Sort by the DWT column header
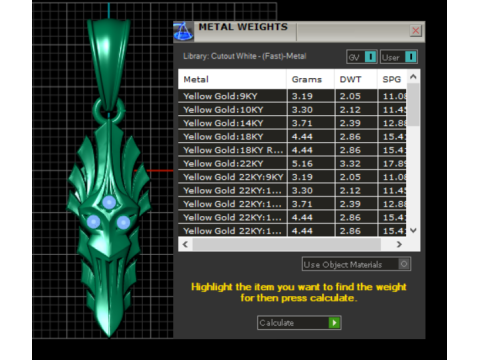Viewport: 480px width, 360px height. pos(356,79)
